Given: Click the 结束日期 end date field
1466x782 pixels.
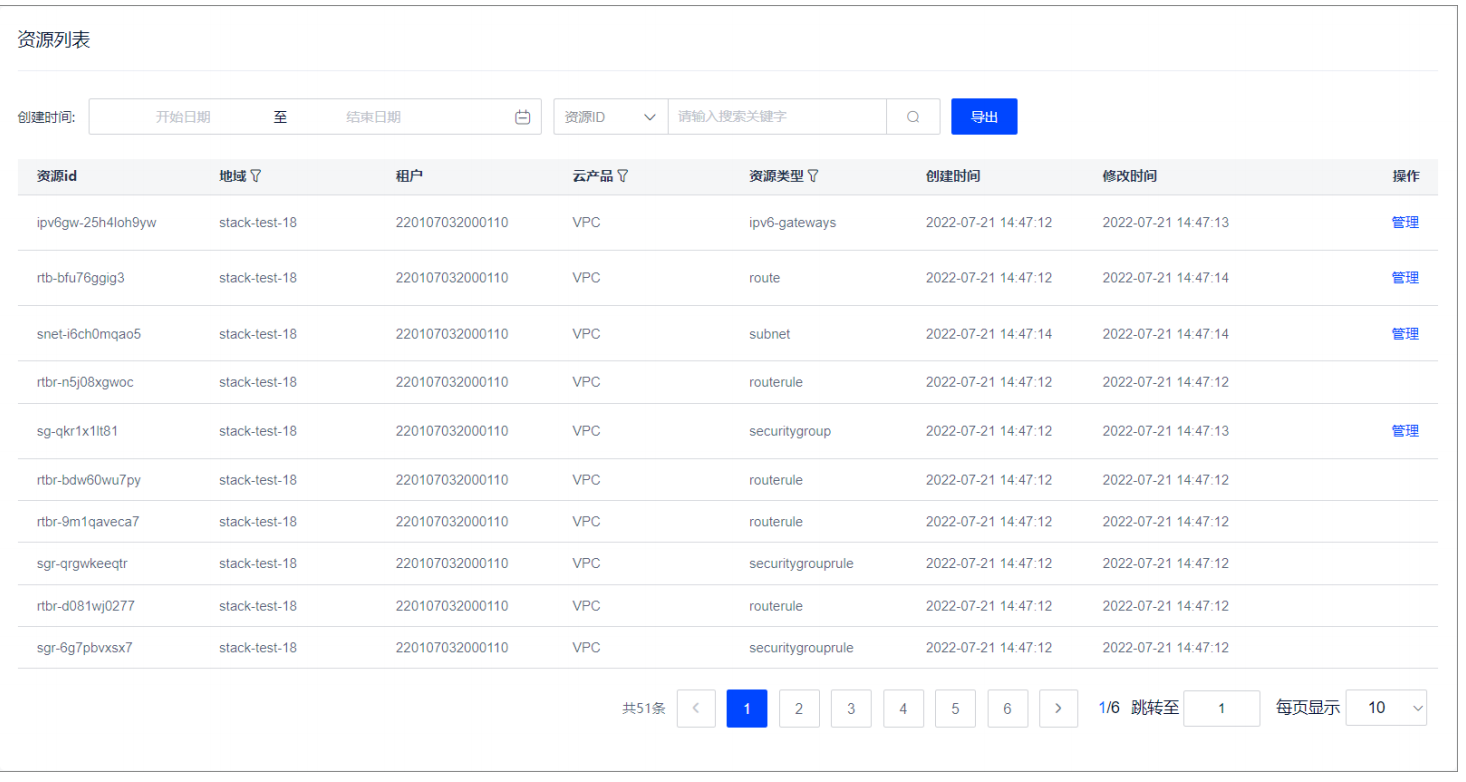Looking at the screenshot, I should [x=374, y=117].
